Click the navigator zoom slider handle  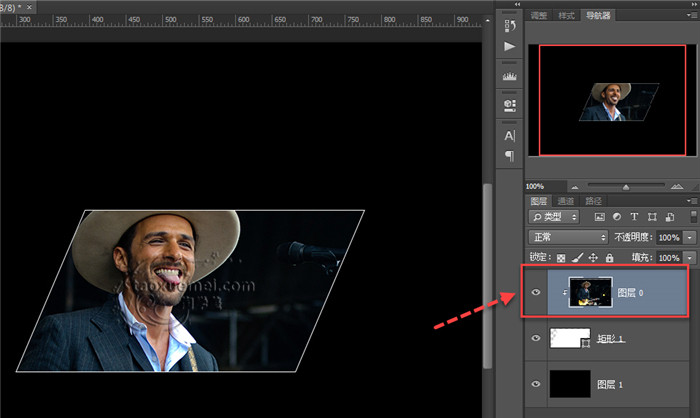(626, 186)
